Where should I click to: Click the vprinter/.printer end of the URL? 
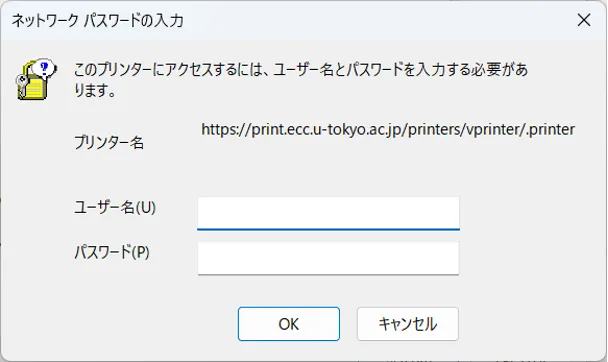[x=520, y=129]
